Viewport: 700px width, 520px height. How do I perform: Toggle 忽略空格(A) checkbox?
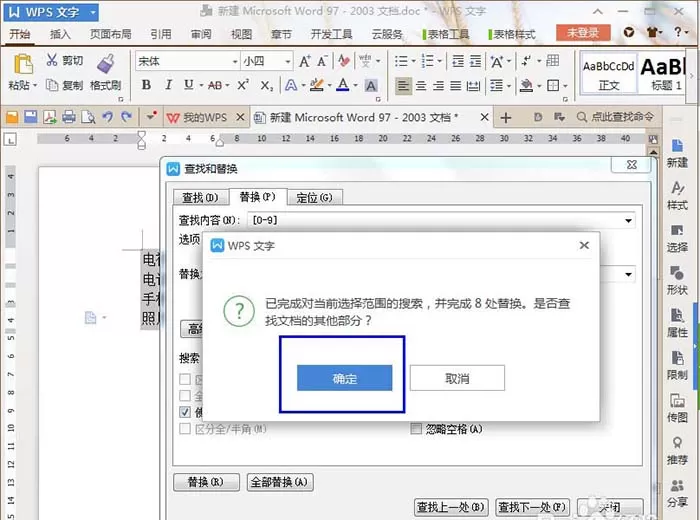(x=416, y=429)
